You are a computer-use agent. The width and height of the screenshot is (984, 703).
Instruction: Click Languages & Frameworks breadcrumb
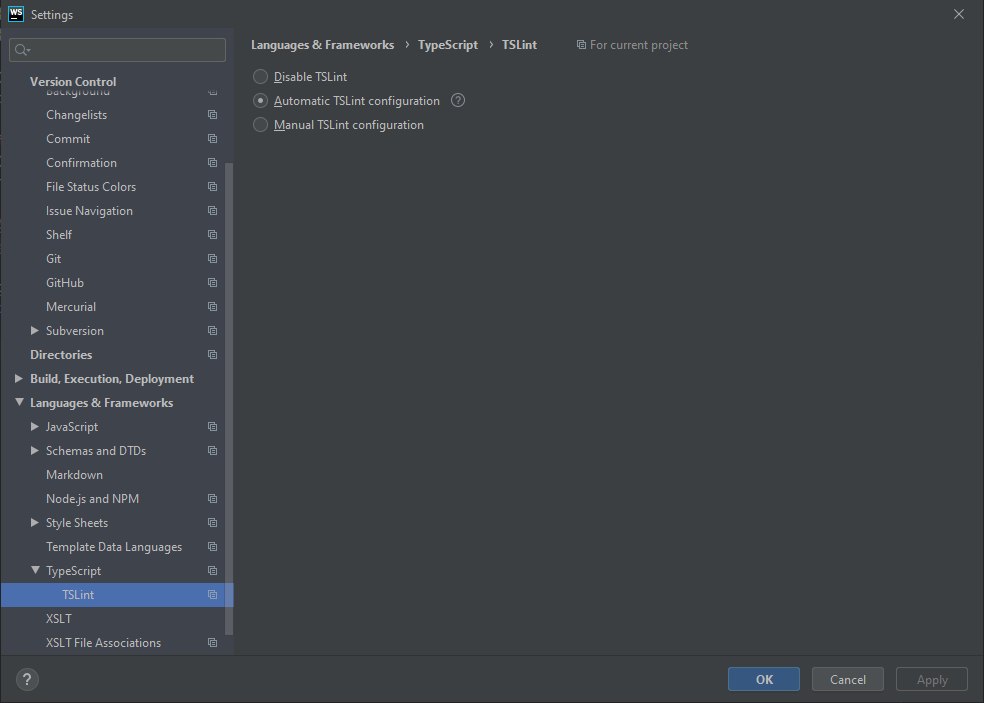pyautogui.click(x=323, y=45)
